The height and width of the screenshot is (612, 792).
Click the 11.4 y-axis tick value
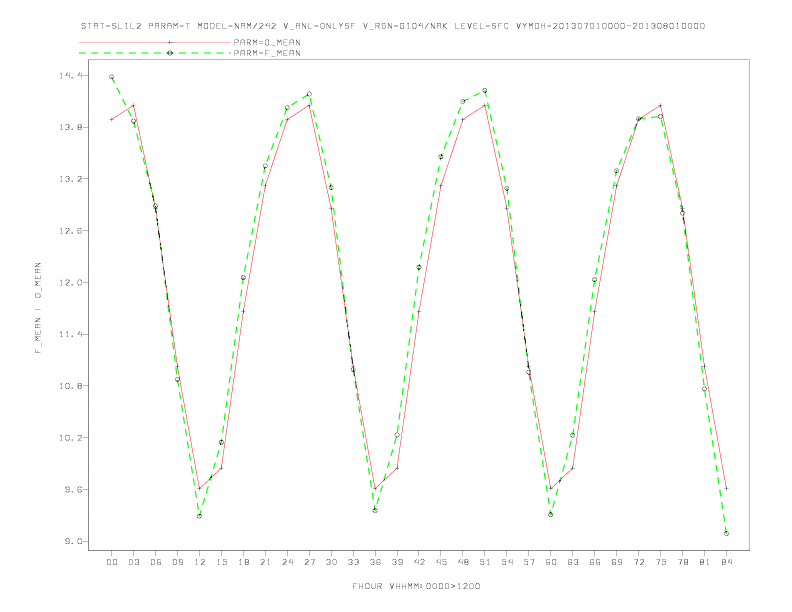pyautogui.click(x=69, y=334)
